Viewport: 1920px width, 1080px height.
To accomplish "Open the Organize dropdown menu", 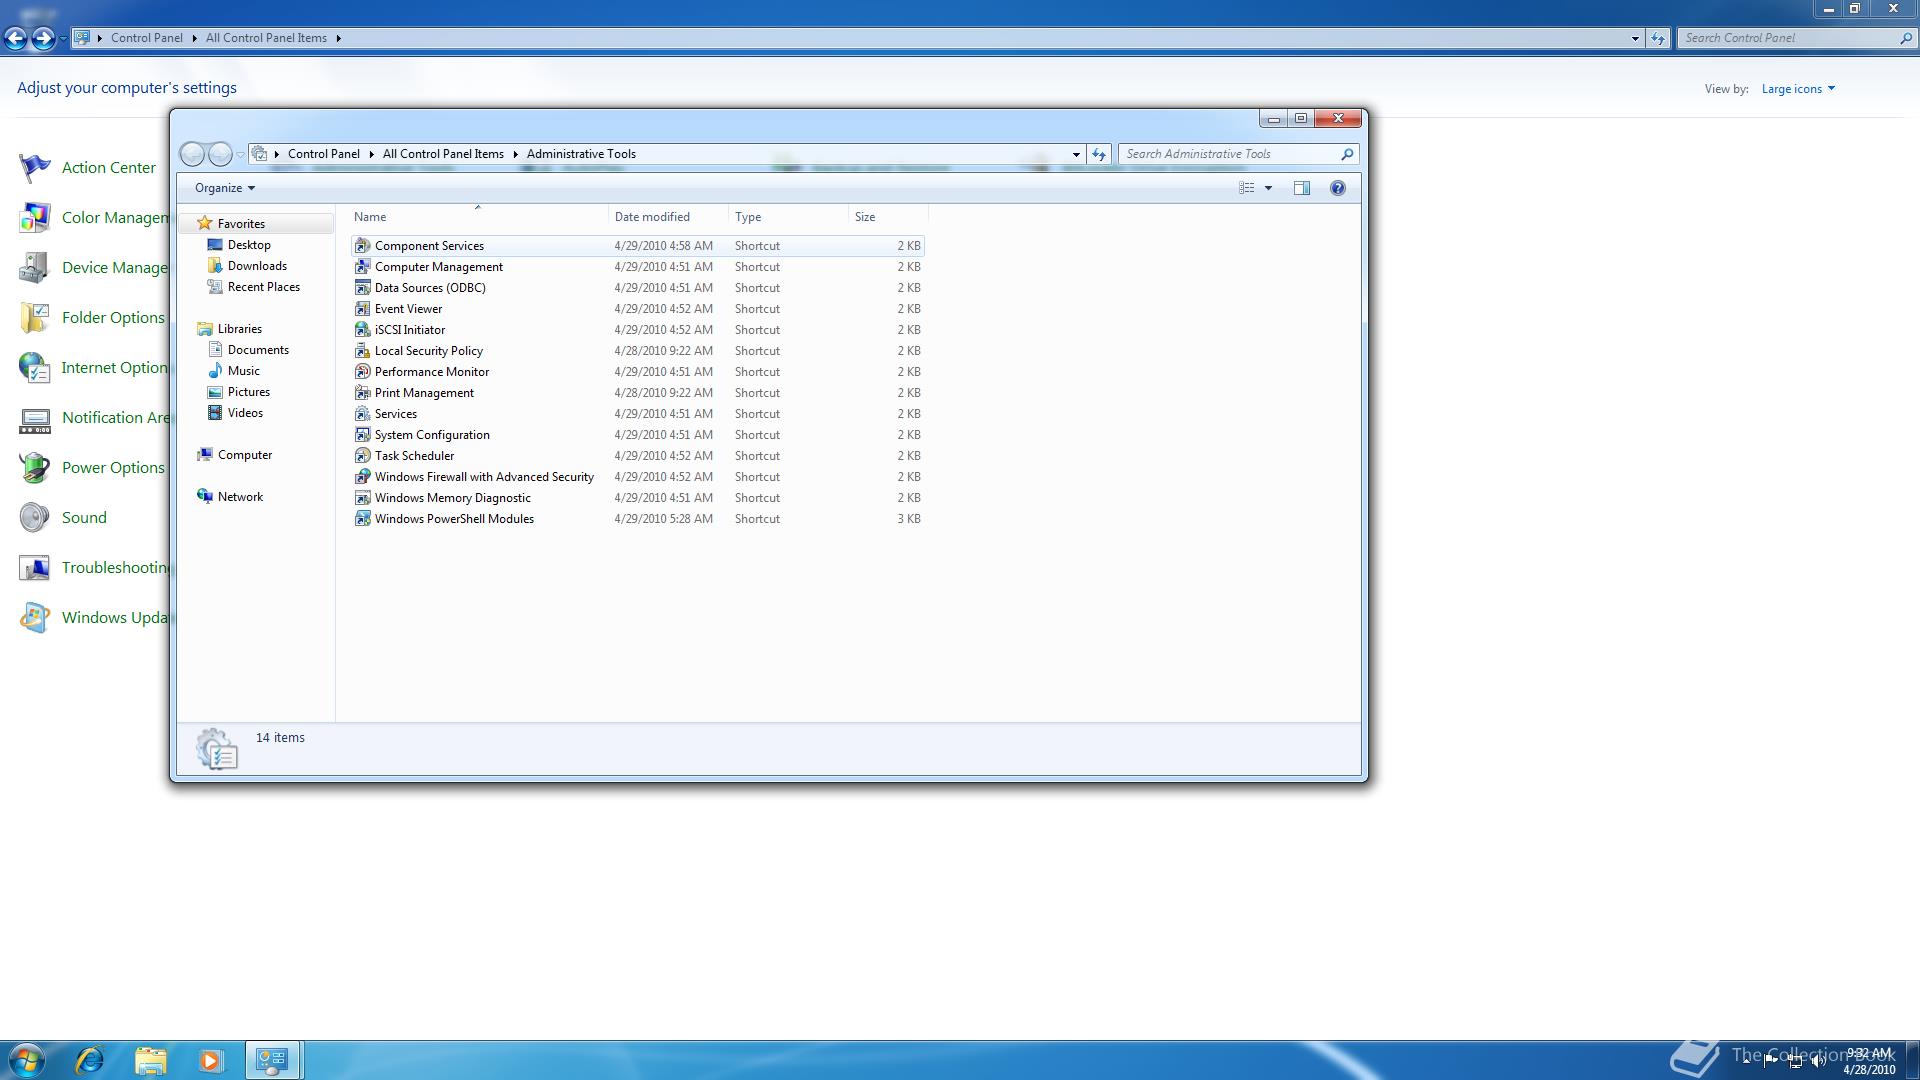I will pos(225,188).
